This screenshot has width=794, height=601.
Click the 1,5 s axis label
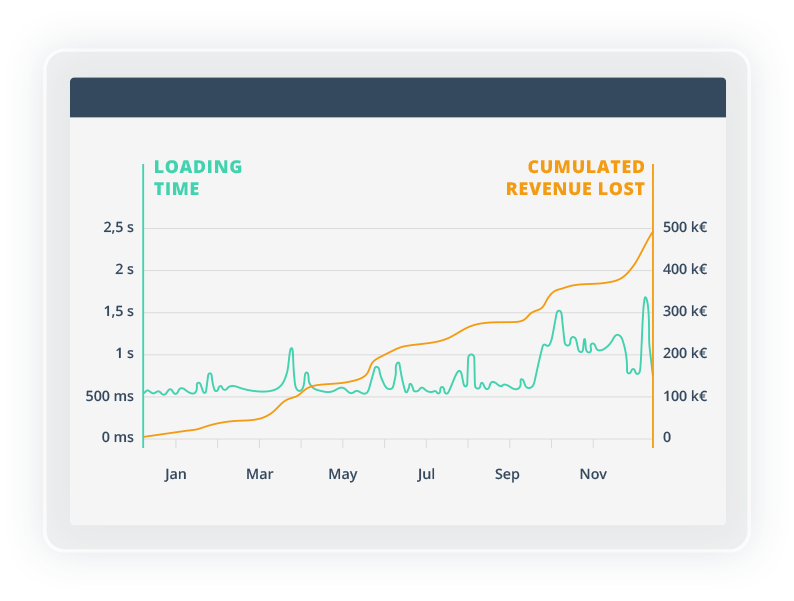pyautogui.click(x=118, y=311)
